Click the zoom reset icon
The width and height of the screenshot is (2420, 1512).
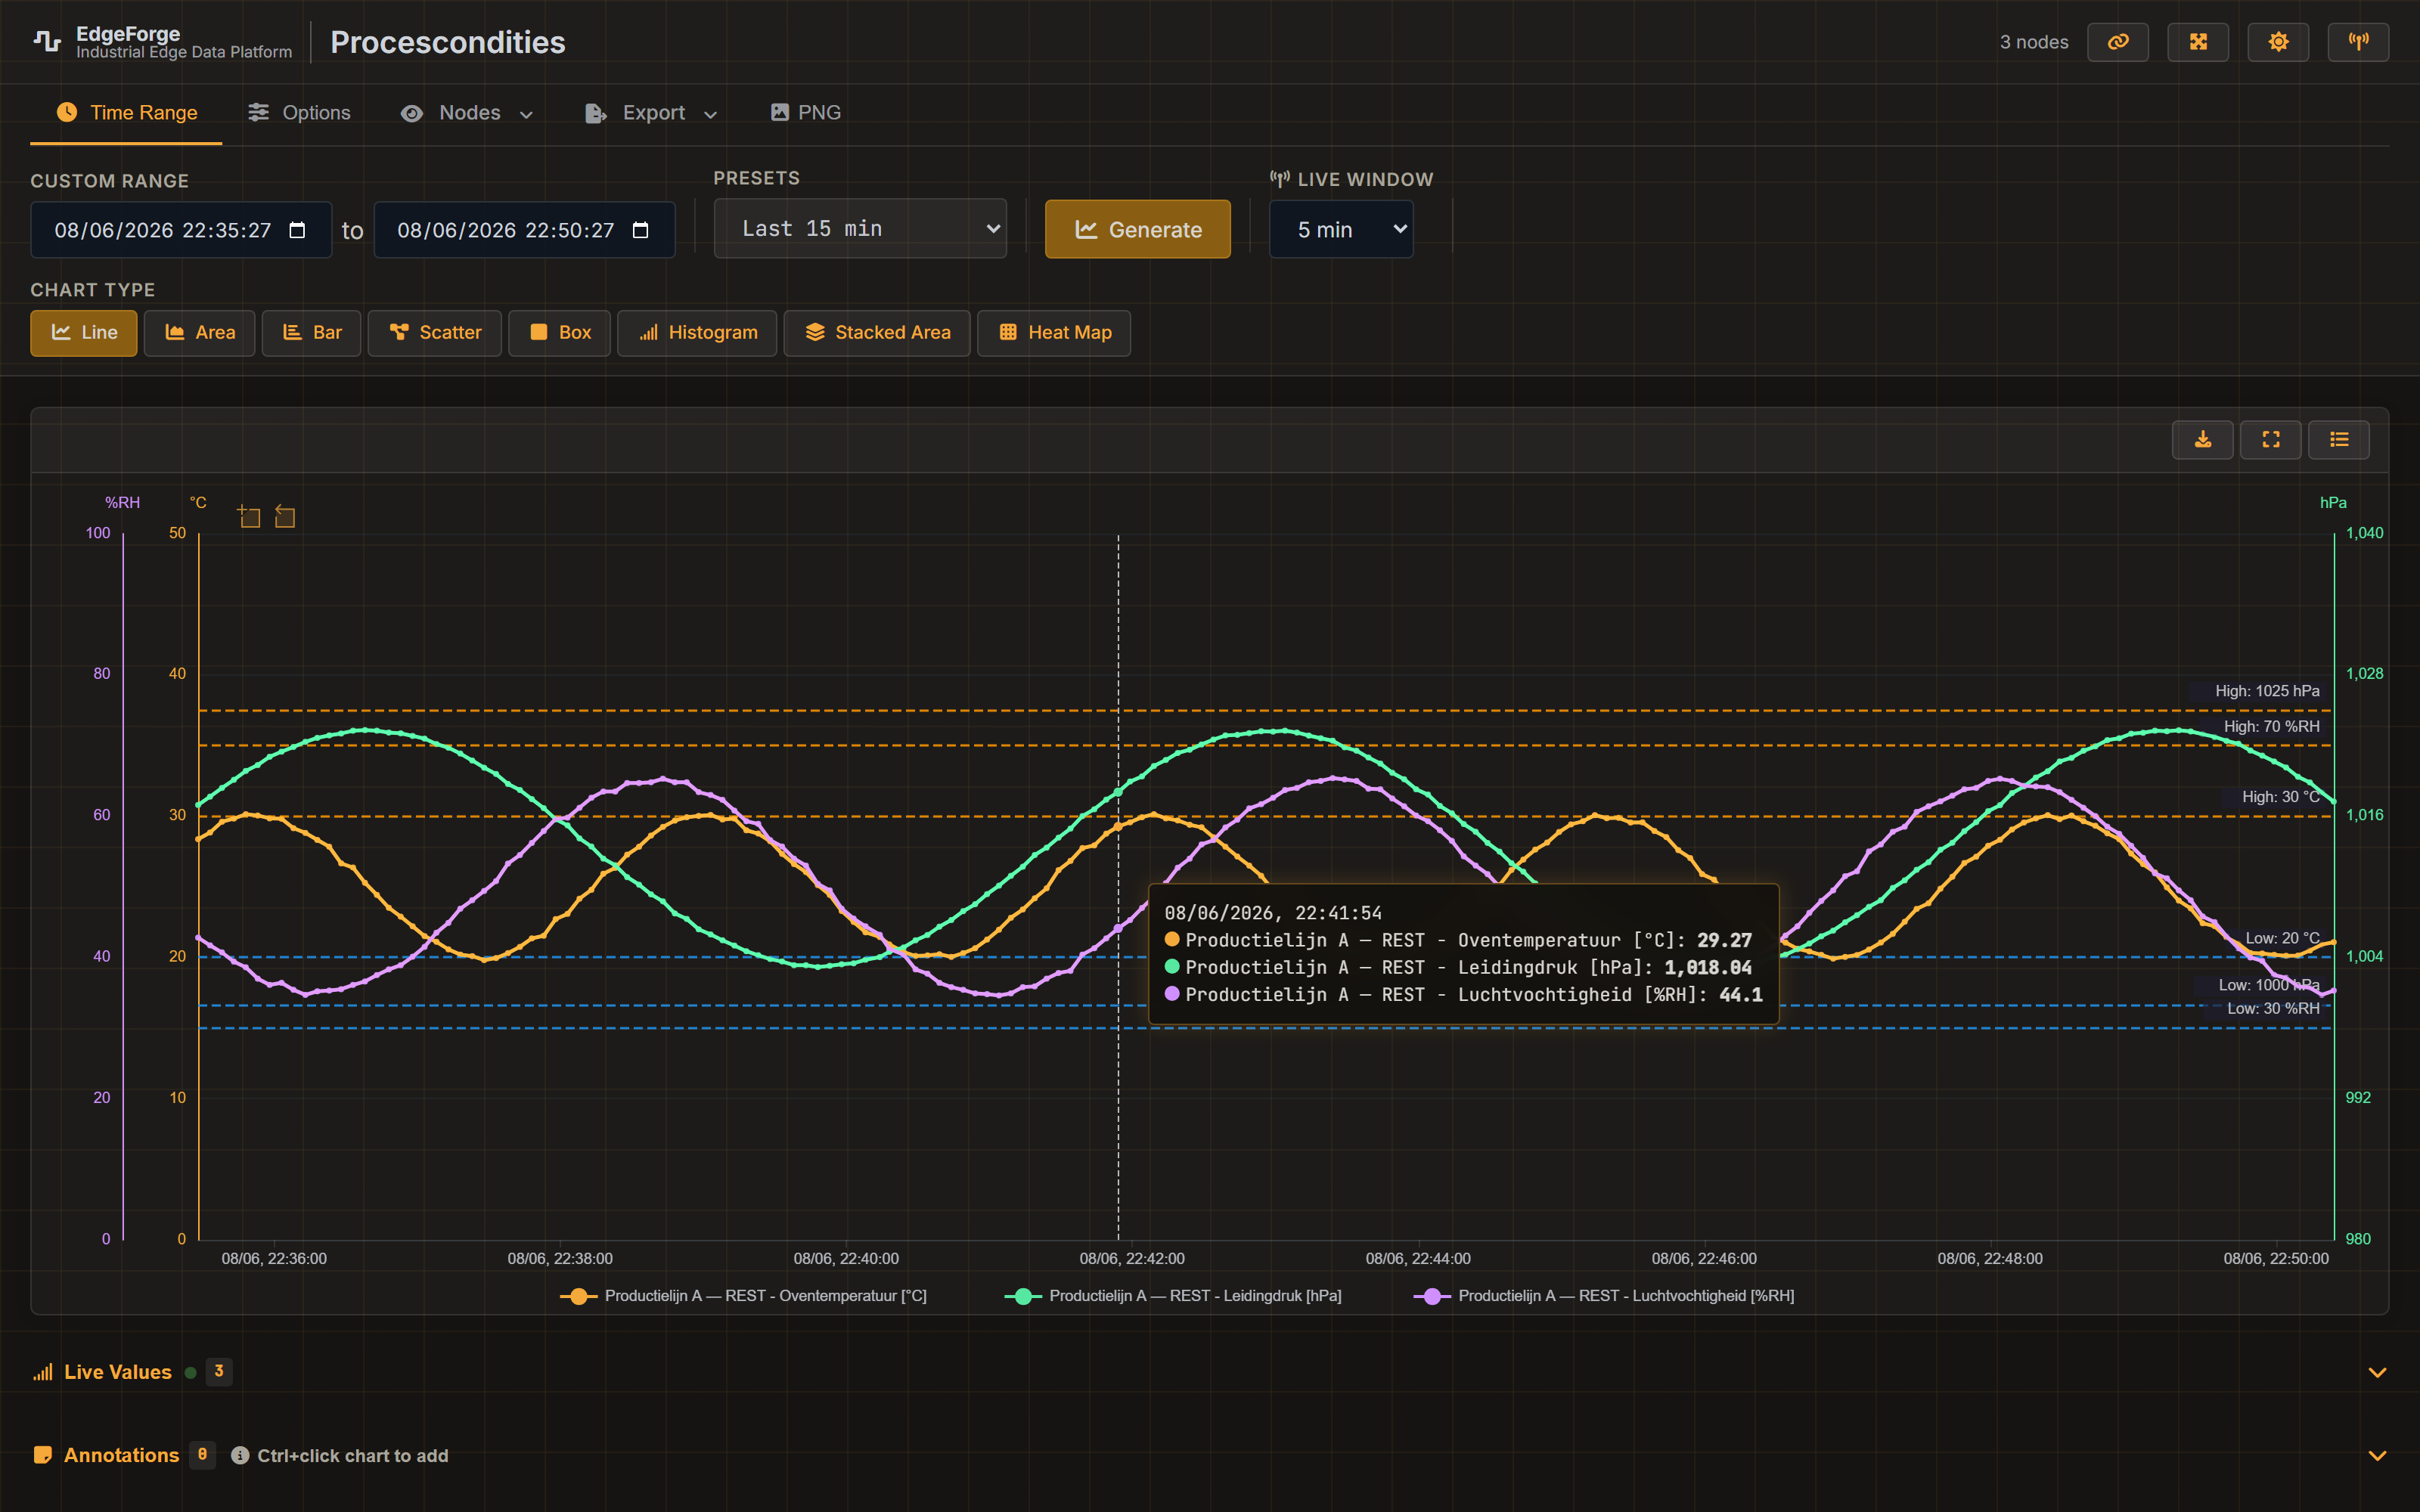285,516
